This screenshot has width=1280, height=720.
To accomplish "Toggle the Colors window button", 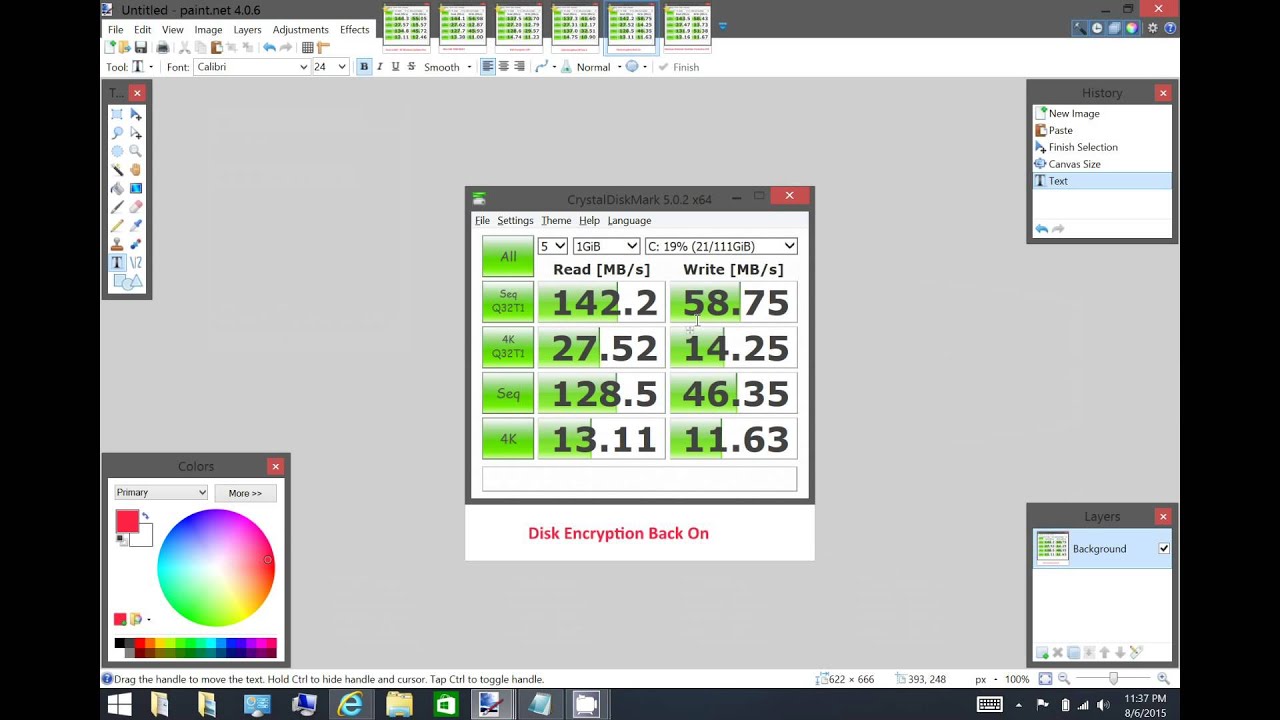I will (1131, 28).
